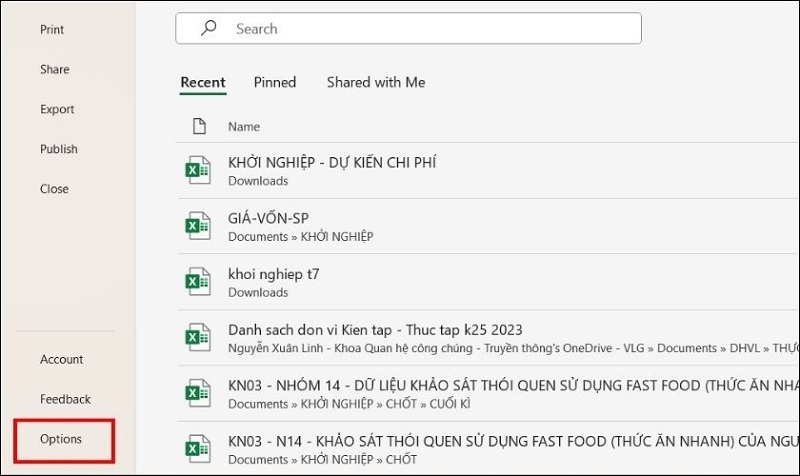Switch to the Recent tab

tap(203, 83)
